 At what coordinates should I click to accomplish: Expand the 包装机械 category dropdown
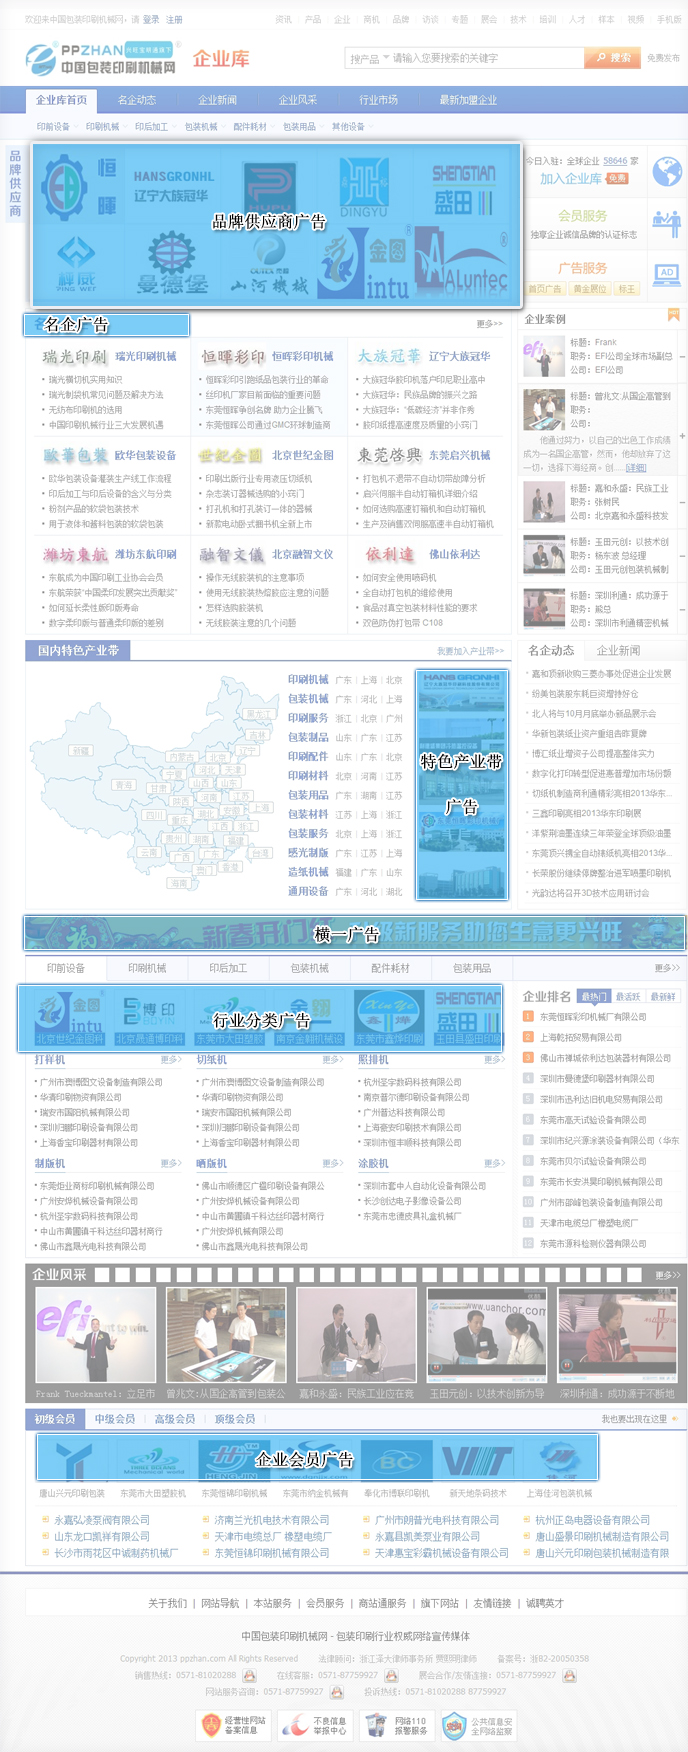click(x=204, y=127)
